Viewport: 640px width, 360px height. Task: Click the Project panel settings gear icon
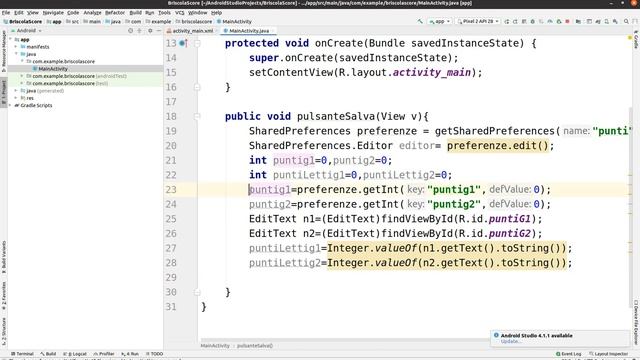(x=150, y=31)
